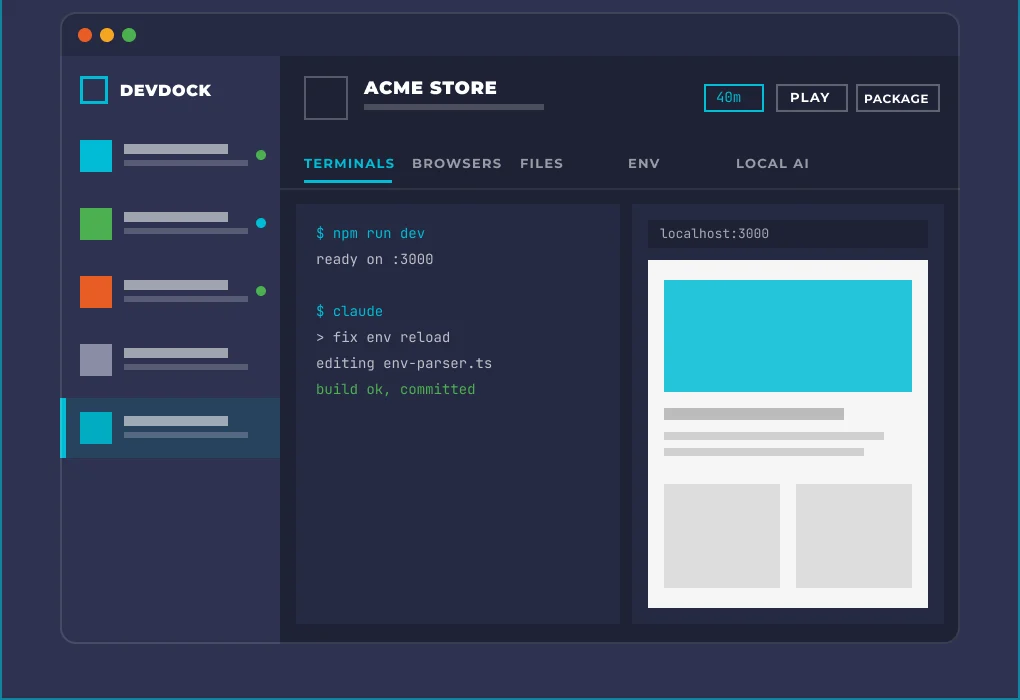
Task: Click the '$ claude' command line
Action: point(349,311)
